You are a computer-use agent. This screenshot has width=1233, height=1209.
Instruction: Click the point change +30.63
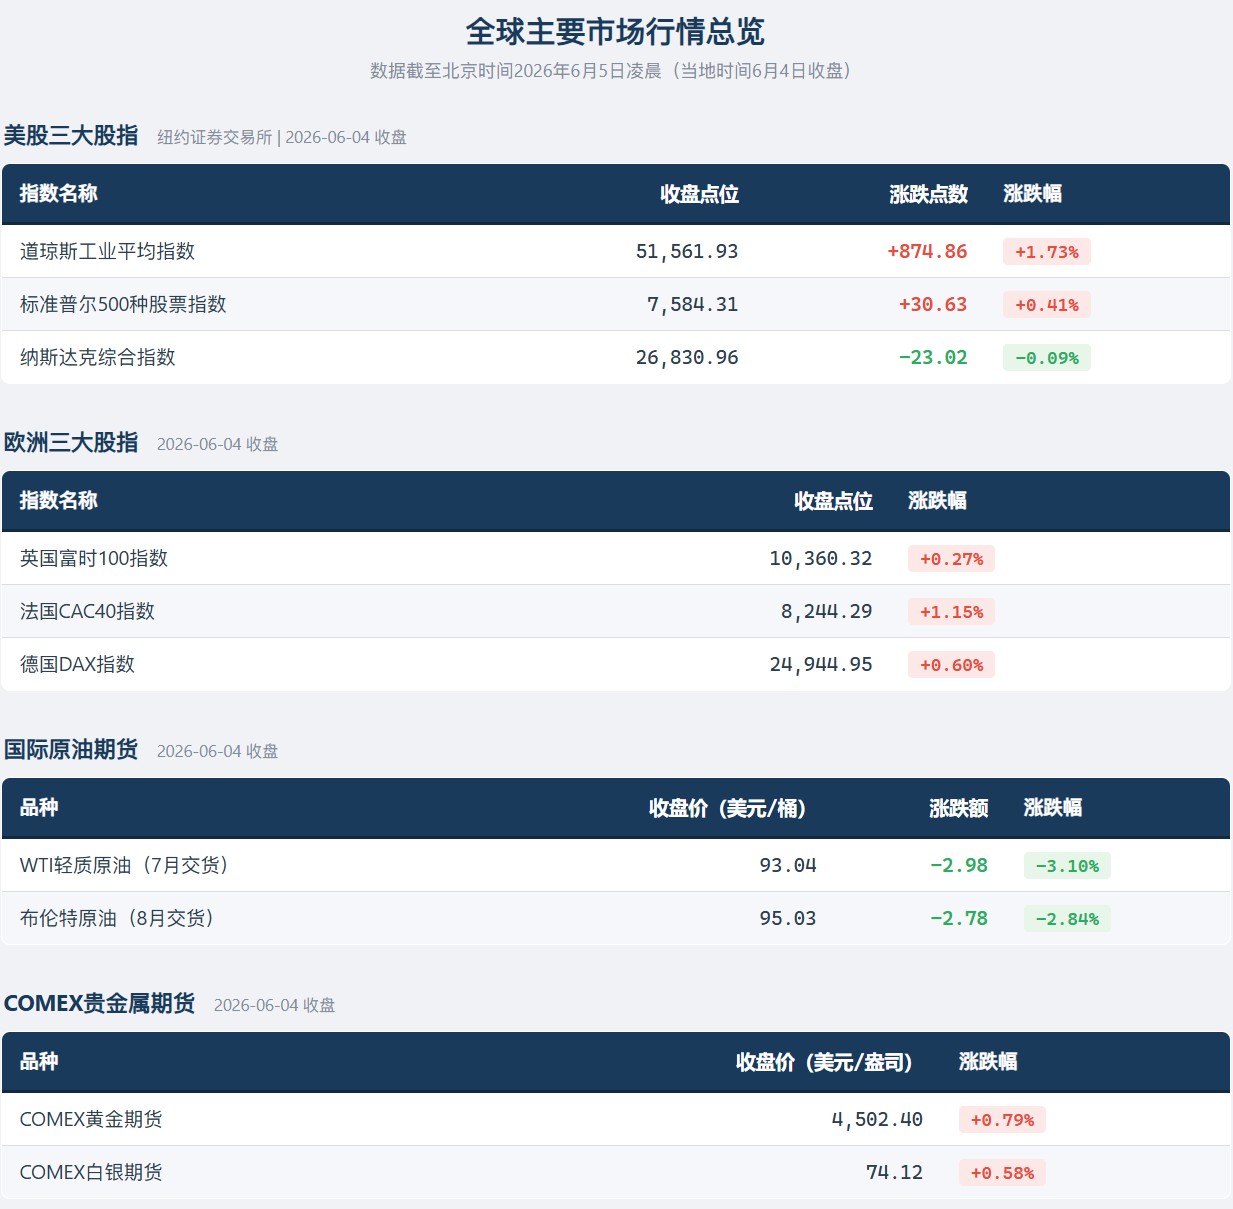point(933,304)
